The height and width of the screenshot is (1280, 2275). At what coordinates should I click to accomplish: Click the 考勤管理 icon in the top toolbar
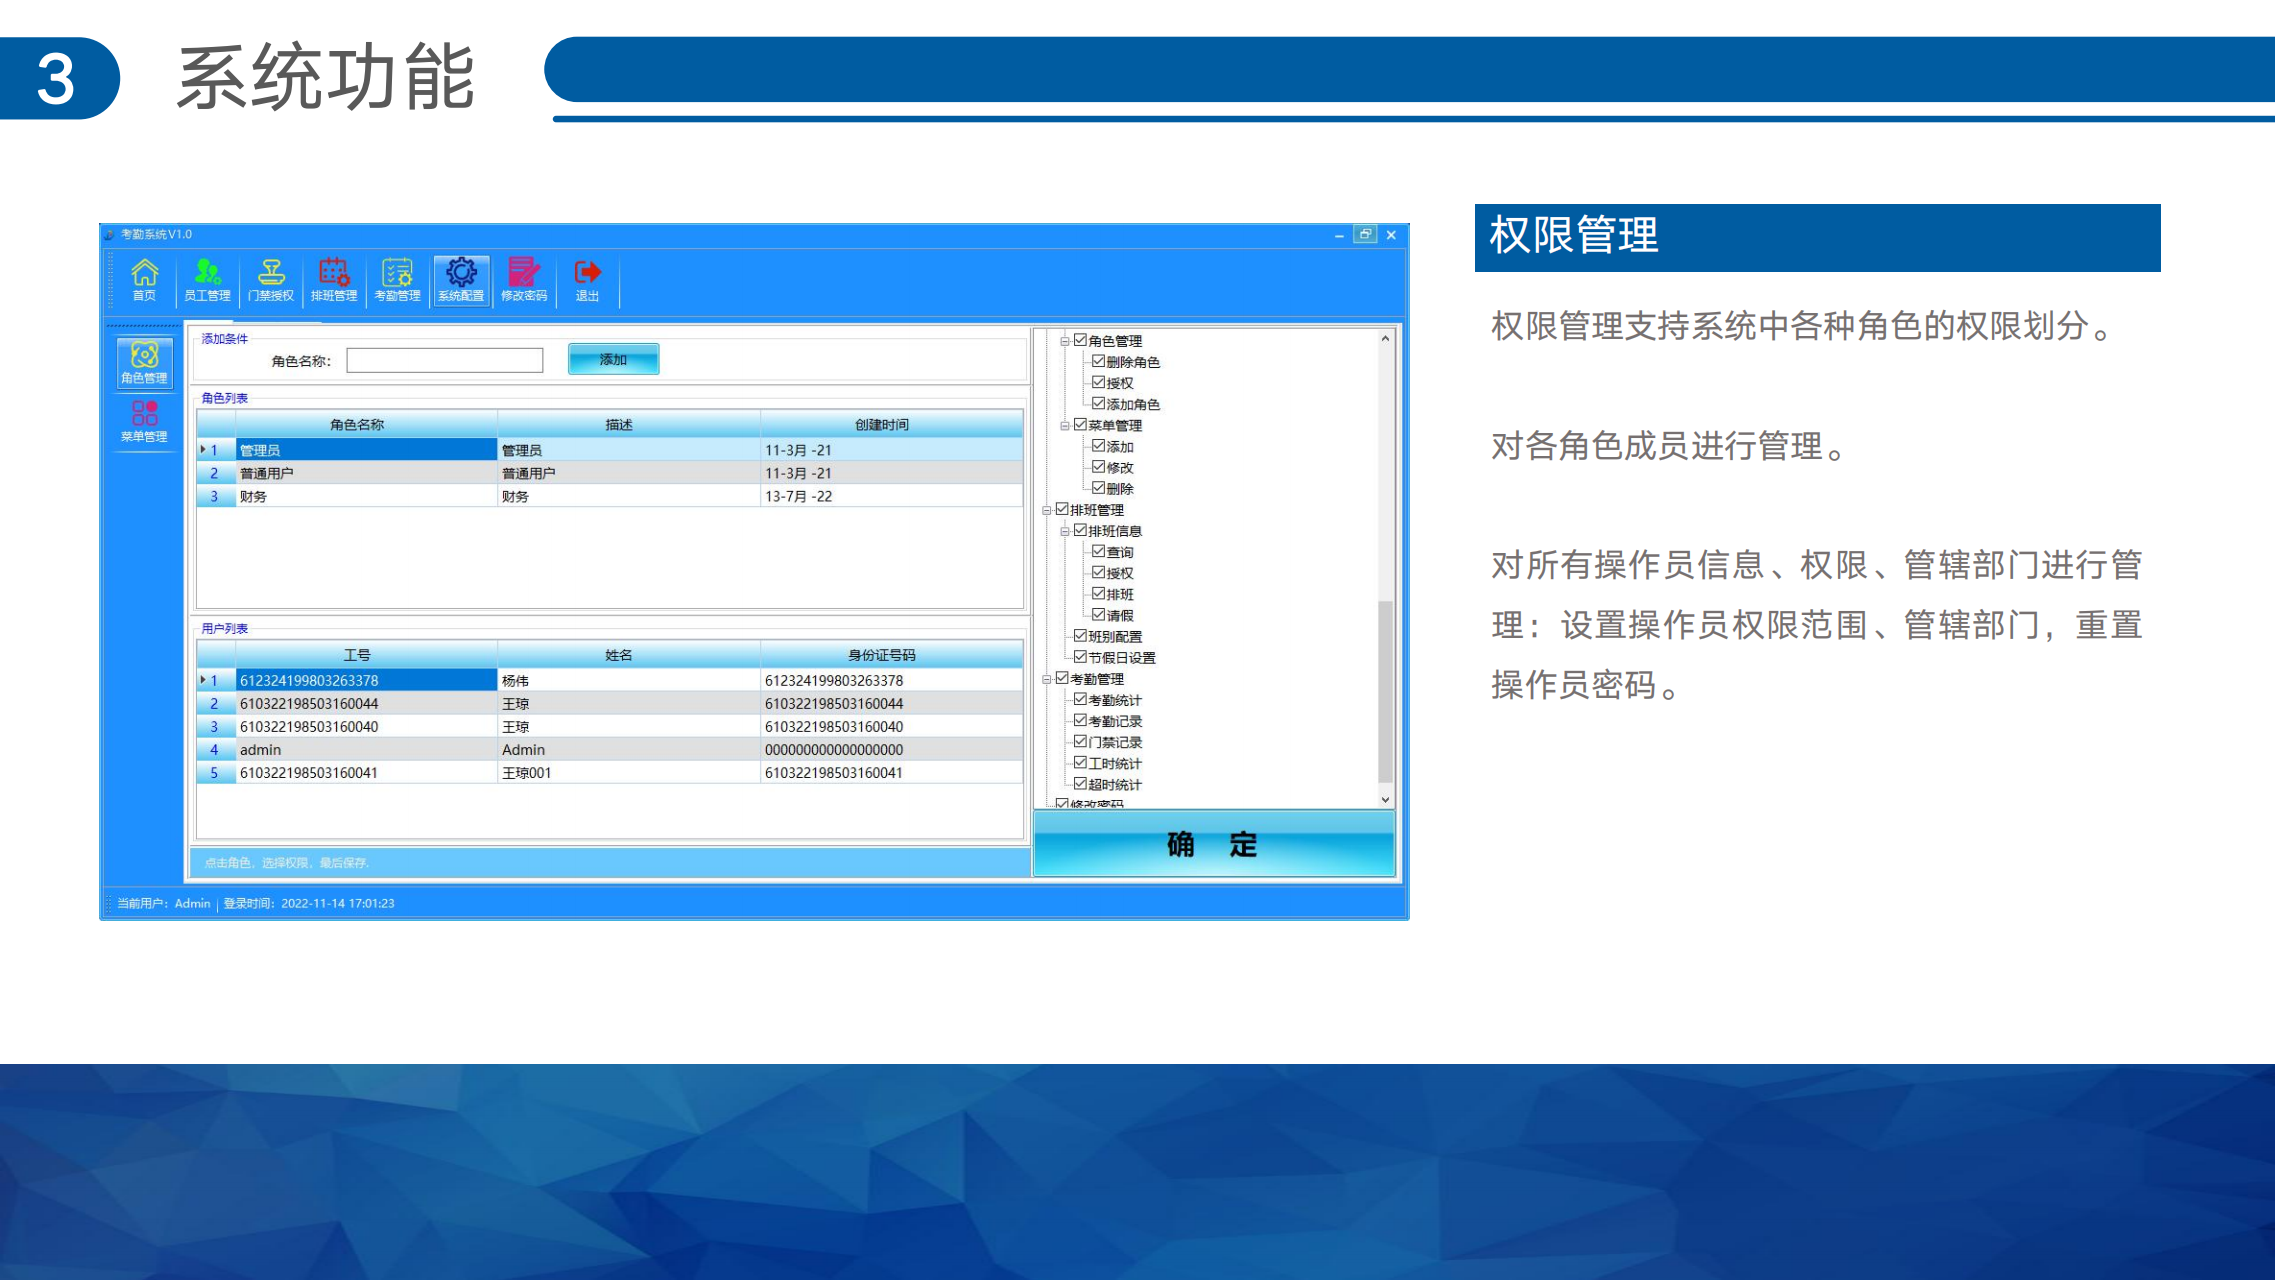(397, 280)
